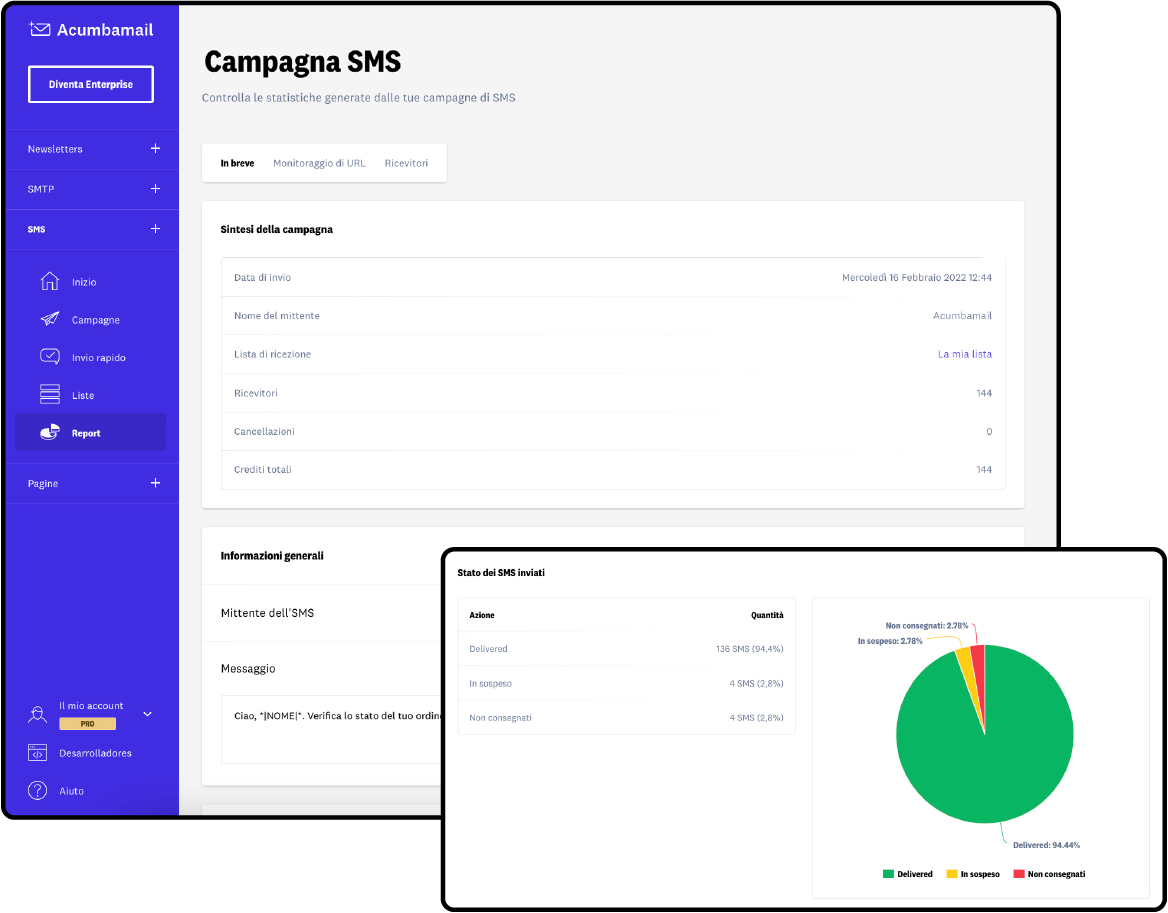
Task: Open the Desarrolladores code icon
Action: [38, 753]
